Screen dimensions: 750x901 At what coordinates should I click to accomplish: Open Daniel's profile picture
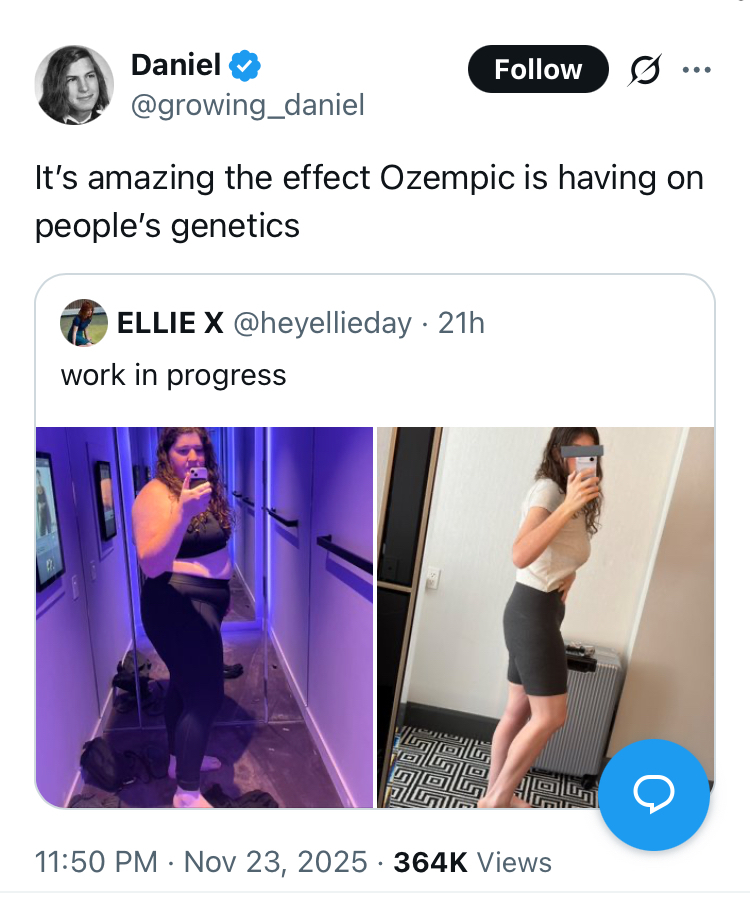coord(74,84)
